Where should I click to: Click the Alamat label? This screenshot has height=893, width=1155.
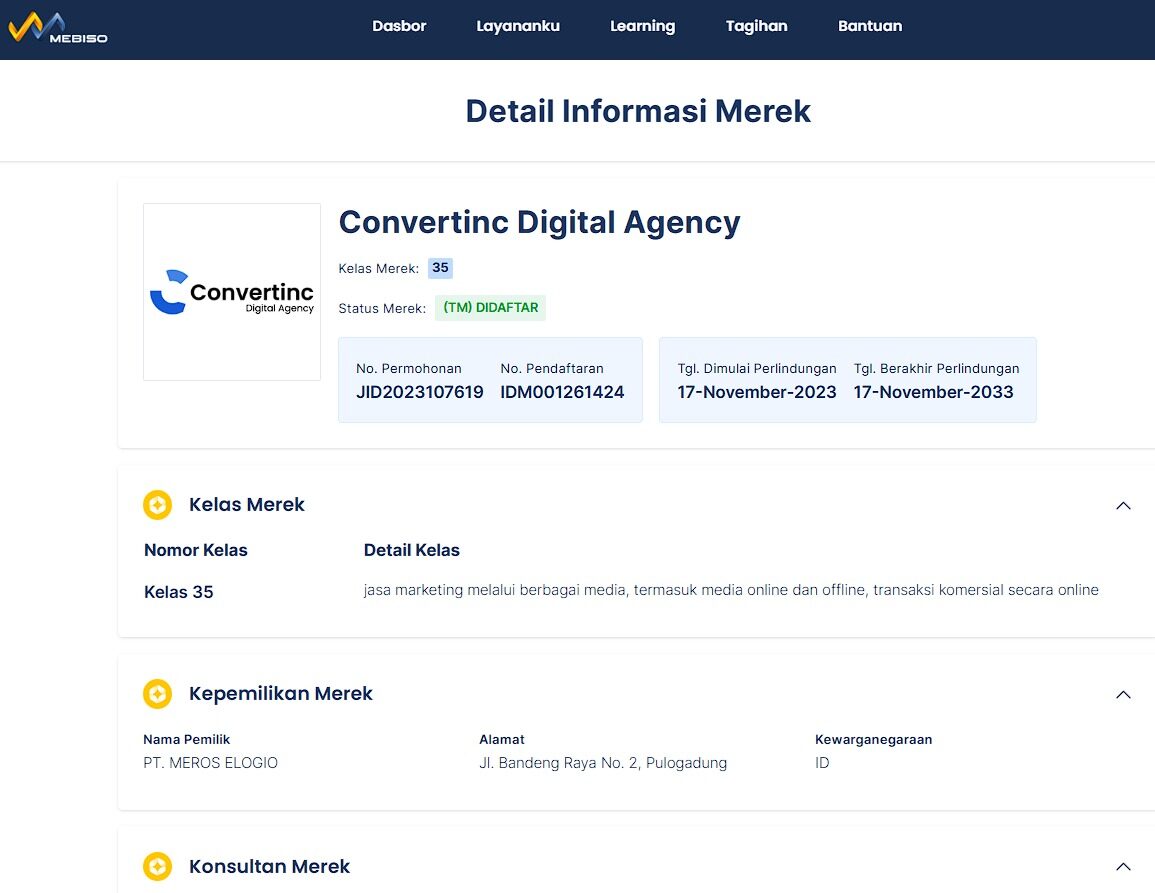(502, 739)
